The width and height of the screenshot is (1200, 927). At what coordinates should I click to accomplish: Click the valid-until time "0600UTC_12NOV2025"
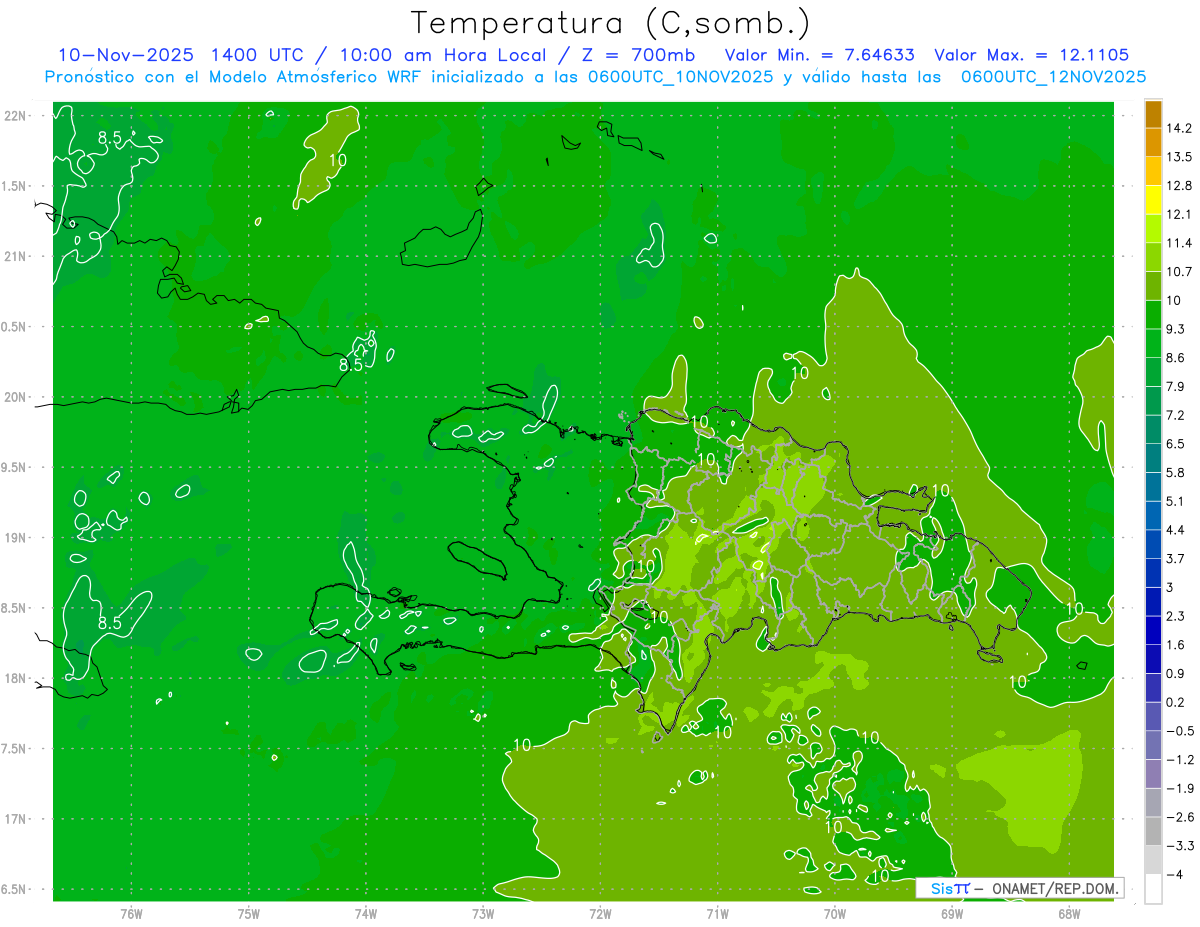coord(1053,77)
